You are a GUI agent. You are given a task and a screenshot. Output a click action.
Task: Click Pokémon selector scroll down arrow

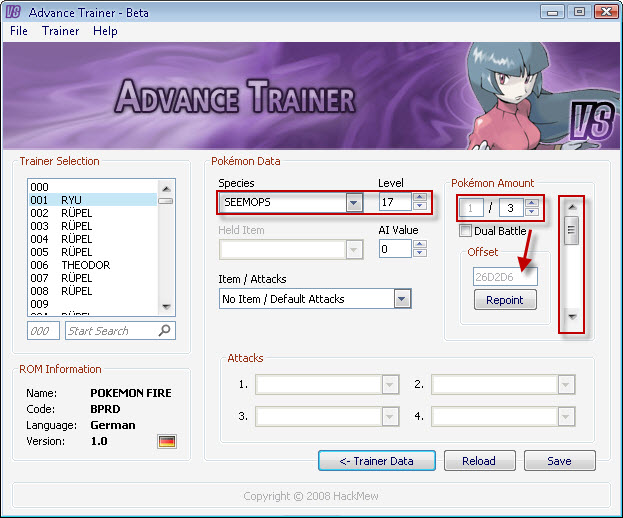coord(572,317)
